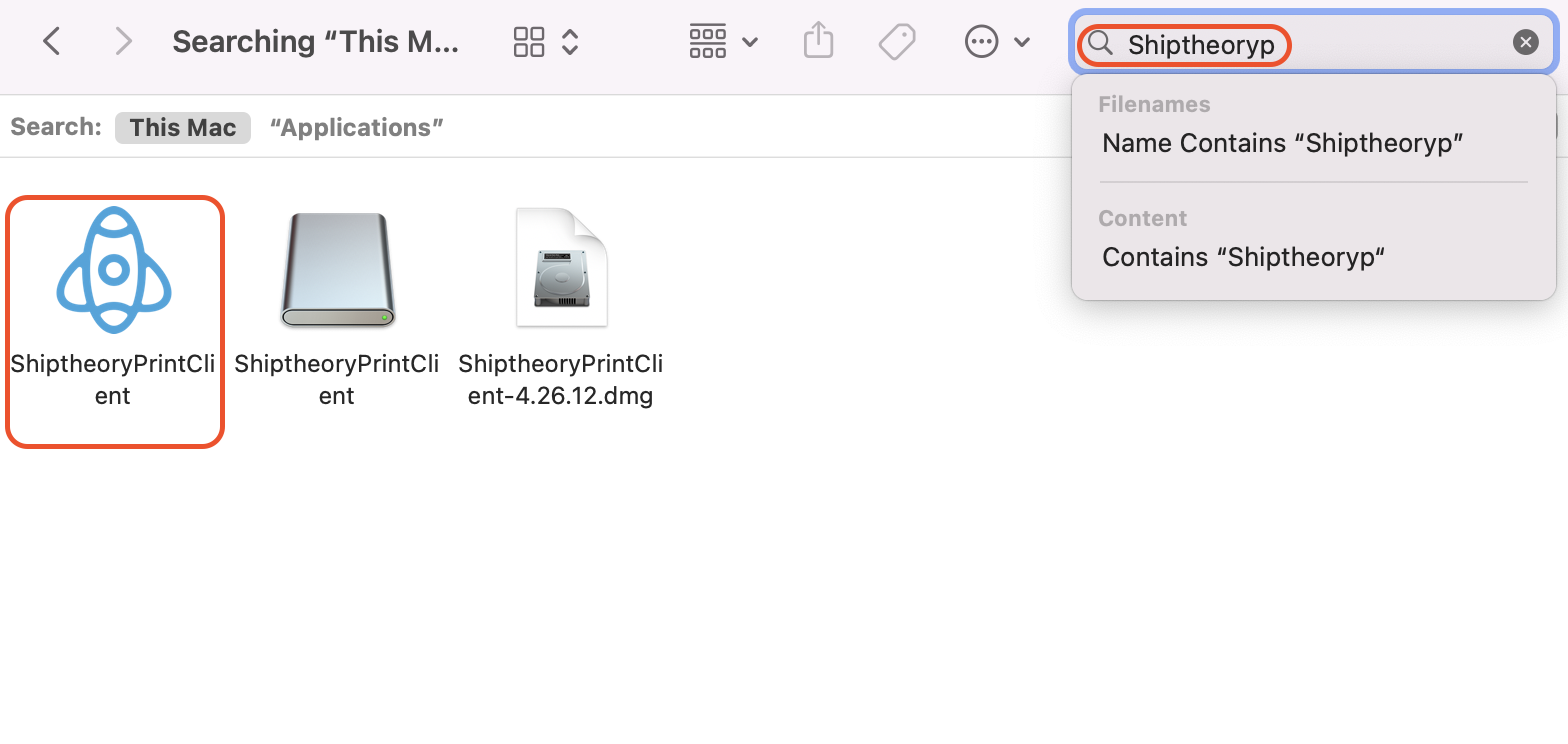
Task: Go back with the left chevron
Action: point(52,41)
